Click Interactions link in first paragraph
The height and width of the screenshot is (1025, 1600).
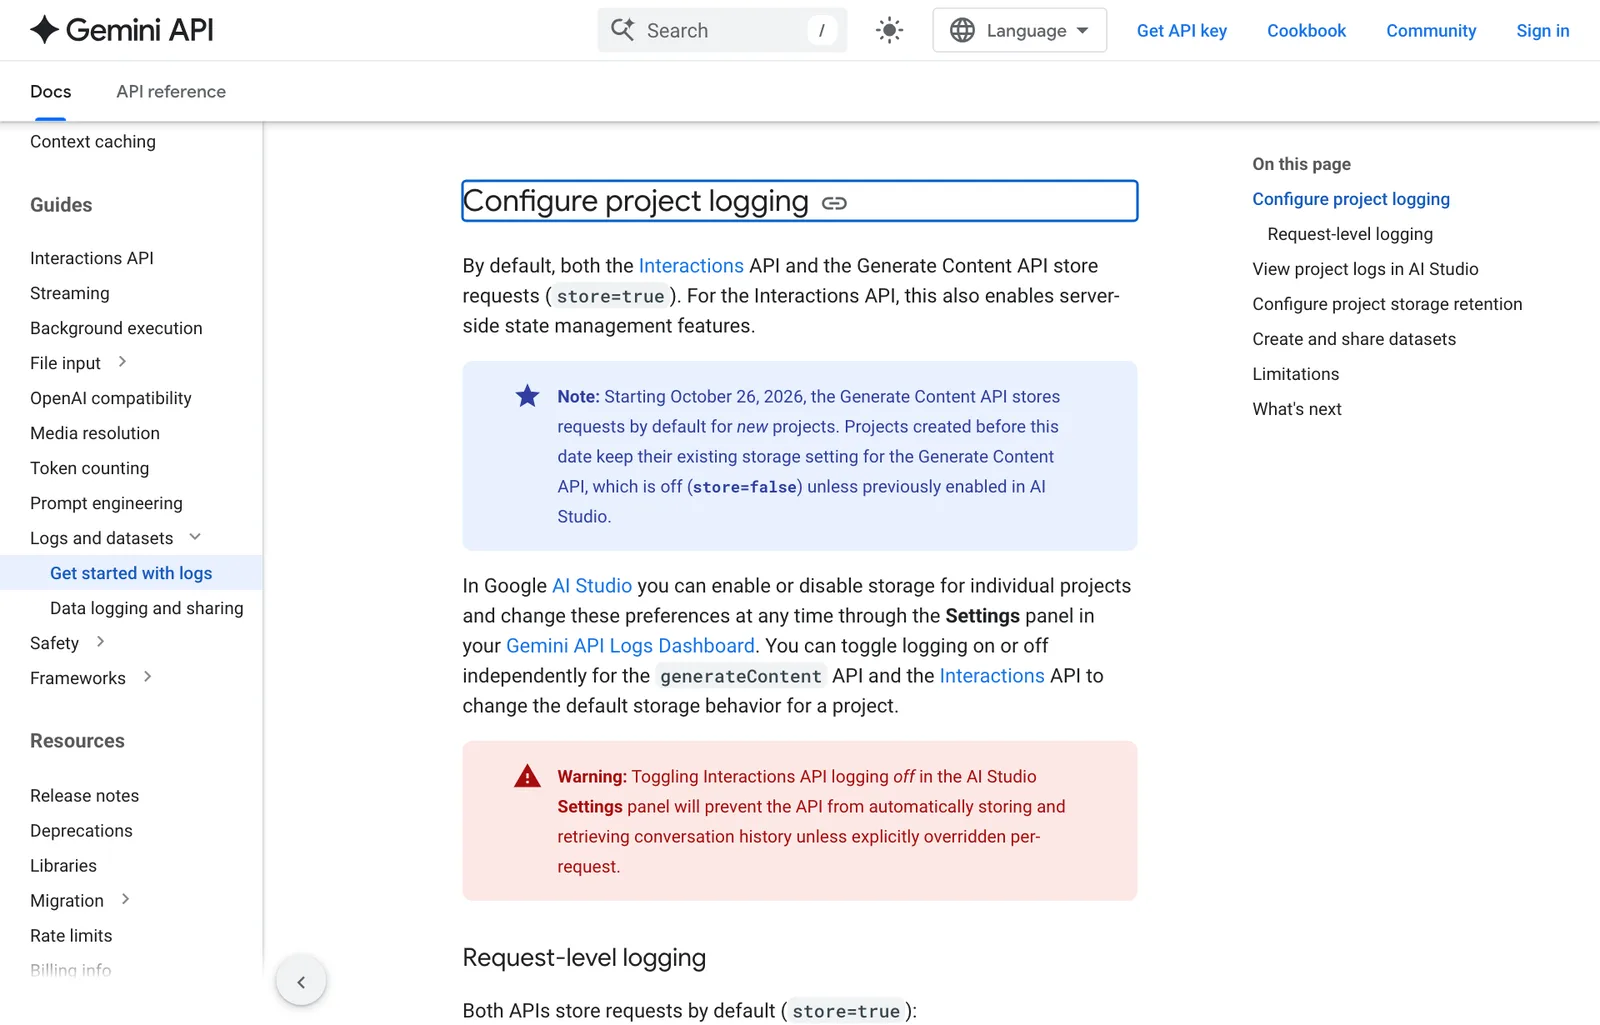click(691, 266)
